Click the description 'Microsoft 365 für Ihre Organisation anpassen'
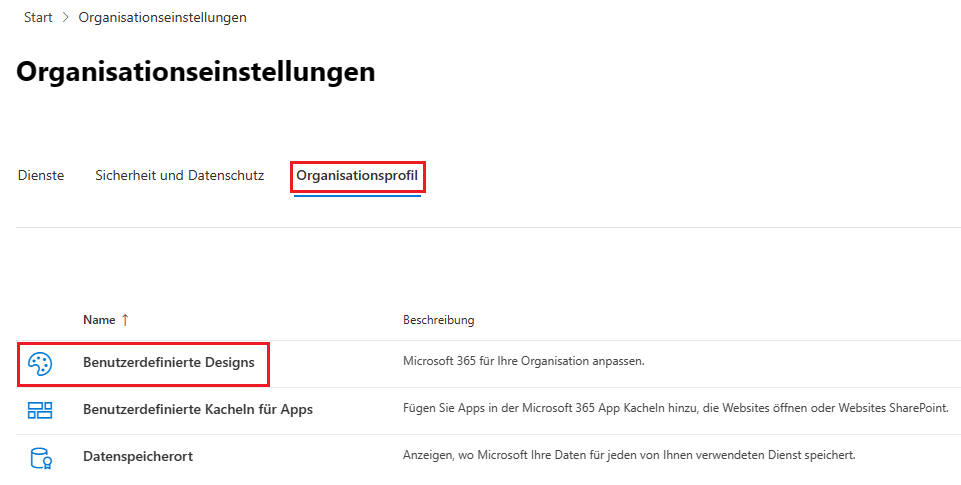Viewport: 961px width, 485px height. coord(523,361)
